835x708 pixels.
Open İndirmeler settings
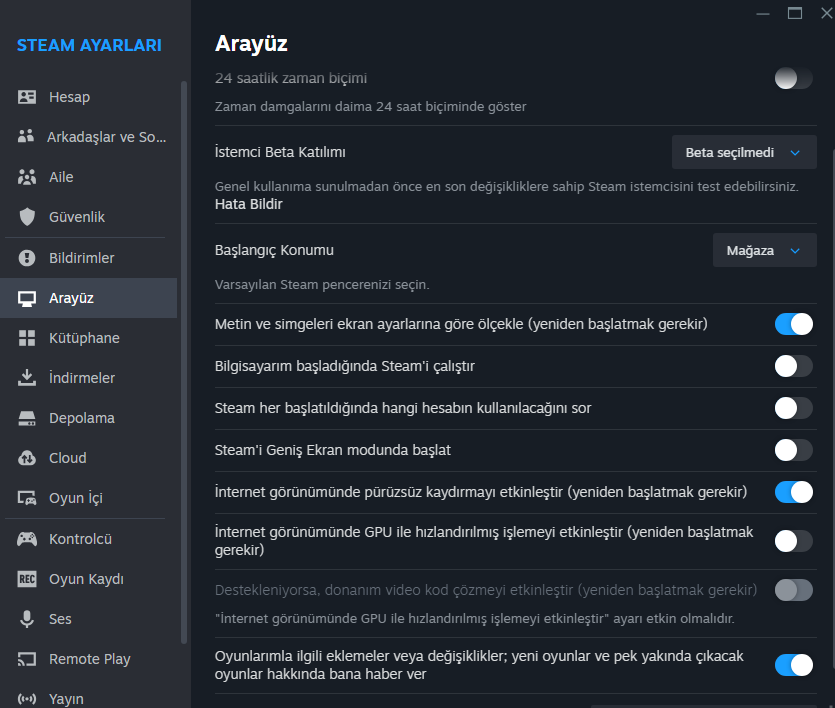tap(88, 378)
